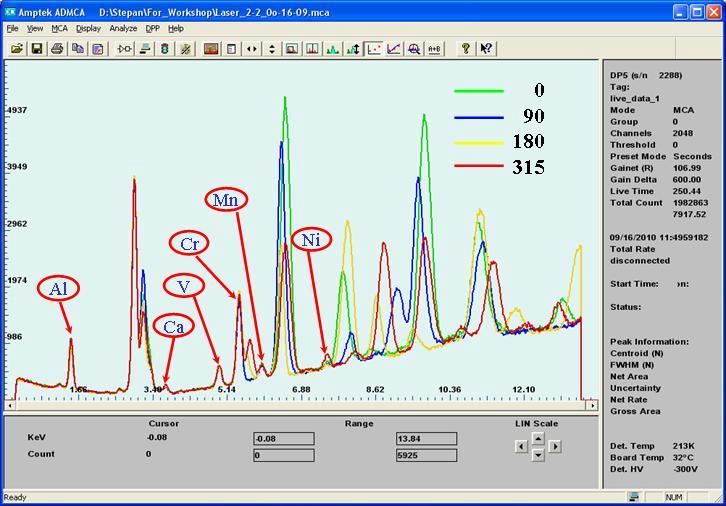Screen dimensions: 726x506
Task: Open the MCA menu
Action: tap(59, 29)
